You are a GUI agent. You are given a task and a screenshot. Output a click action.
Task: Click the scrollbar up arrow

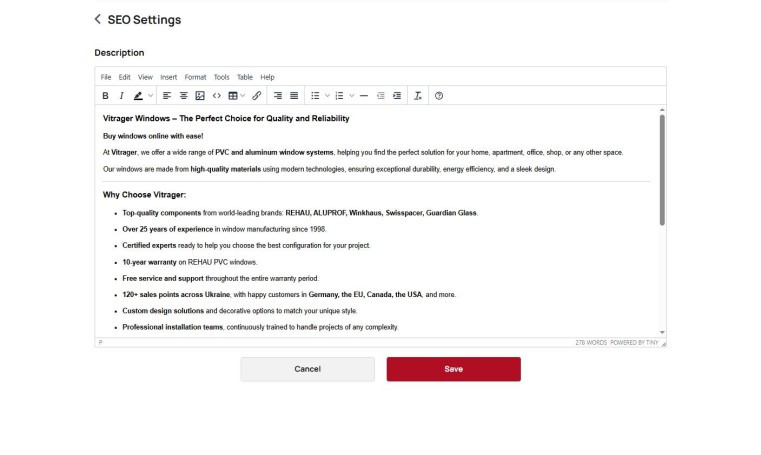(662, 110)
